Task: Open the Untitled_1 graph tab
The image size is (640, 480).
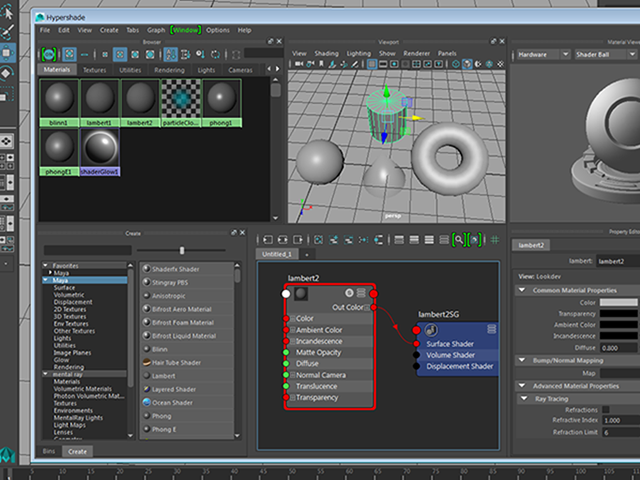Action: coord(277,254)
